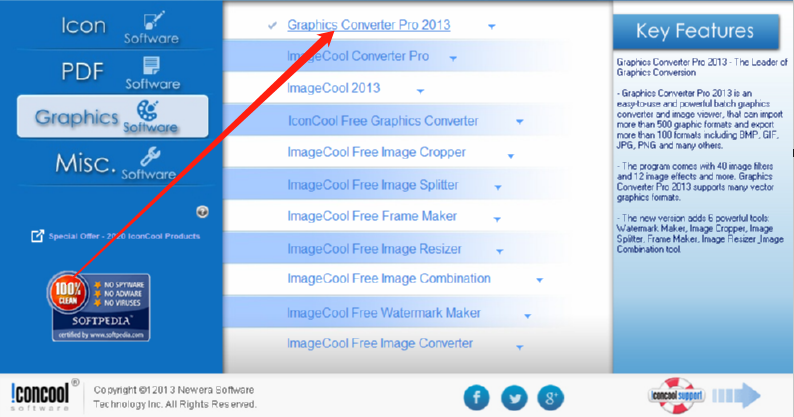The width and height of the screenshot is (794, 417).
Task: Open the Icon Software category
Action: coord(120,26)
